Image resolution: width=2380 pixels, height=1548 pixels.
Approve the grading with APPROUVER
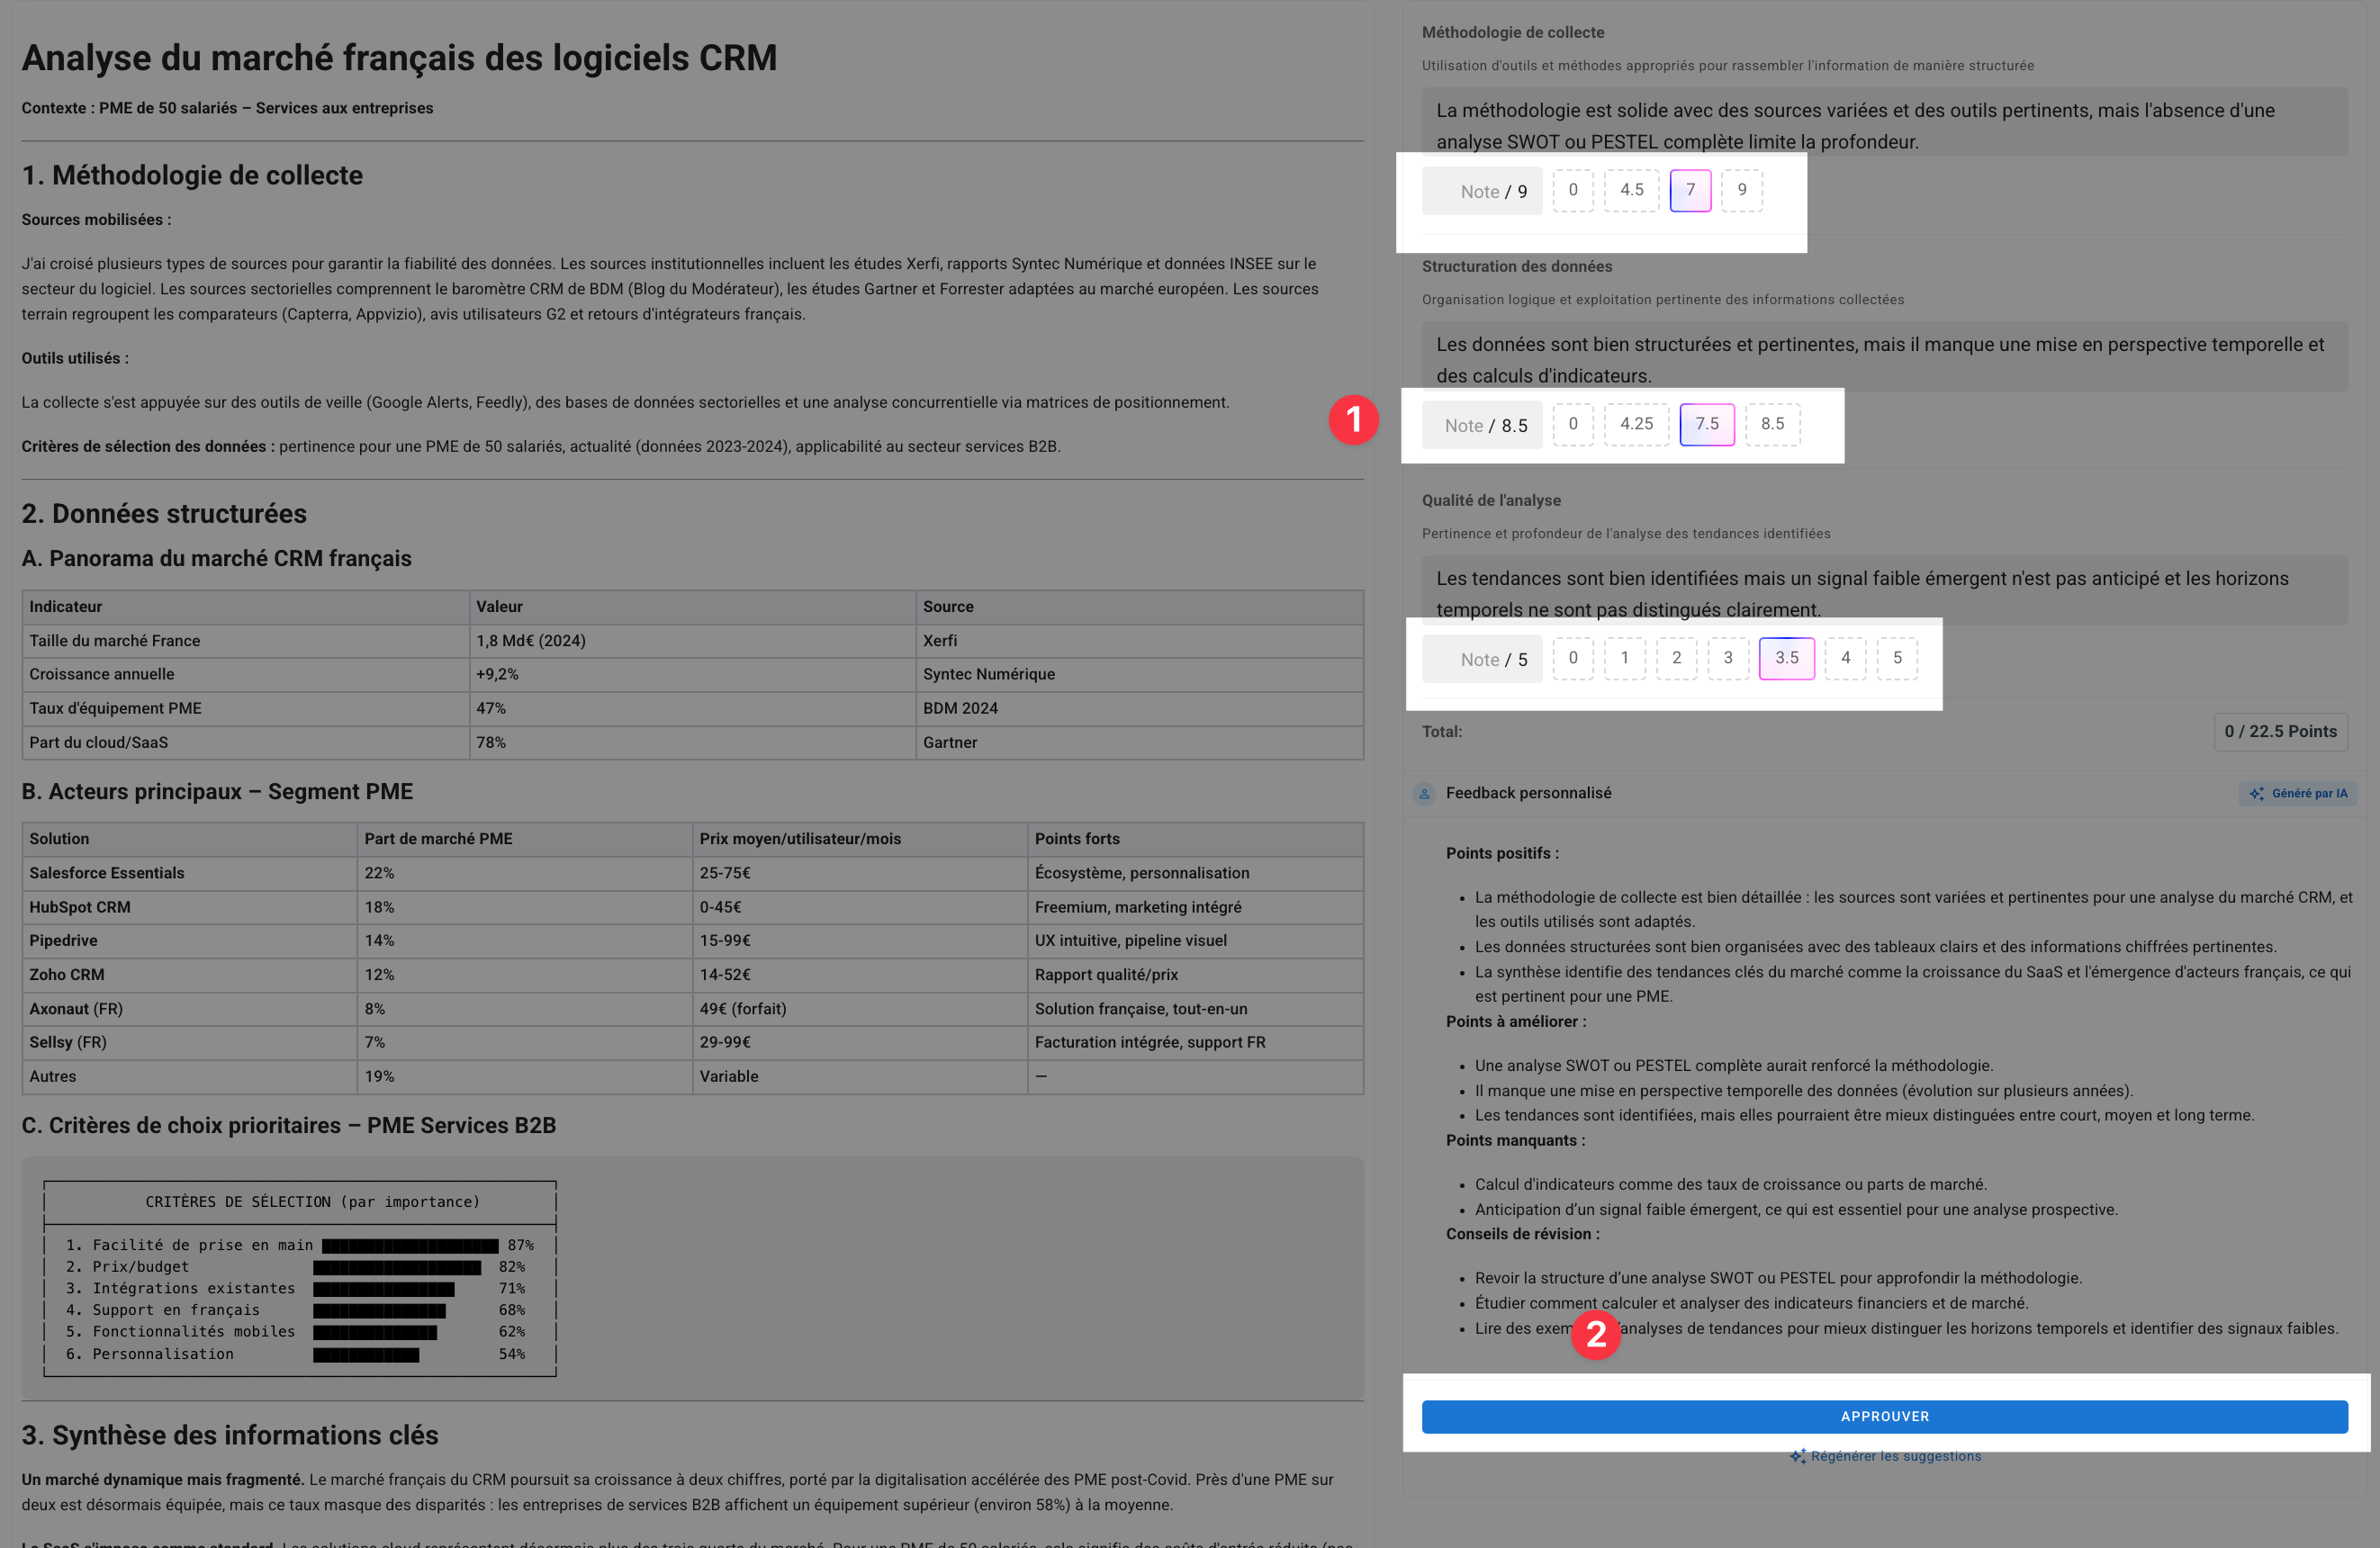(x=1885, y=1416)
